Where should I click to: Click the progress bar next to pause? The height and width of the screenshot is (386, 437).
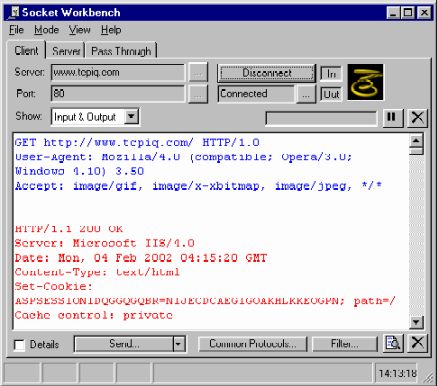(321, 118)
